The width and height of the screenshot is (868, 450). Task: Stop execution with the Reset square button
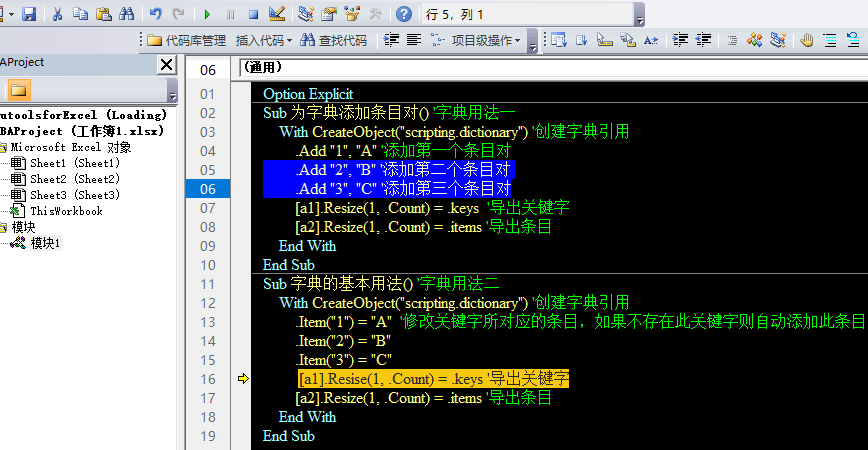(253, 14)
